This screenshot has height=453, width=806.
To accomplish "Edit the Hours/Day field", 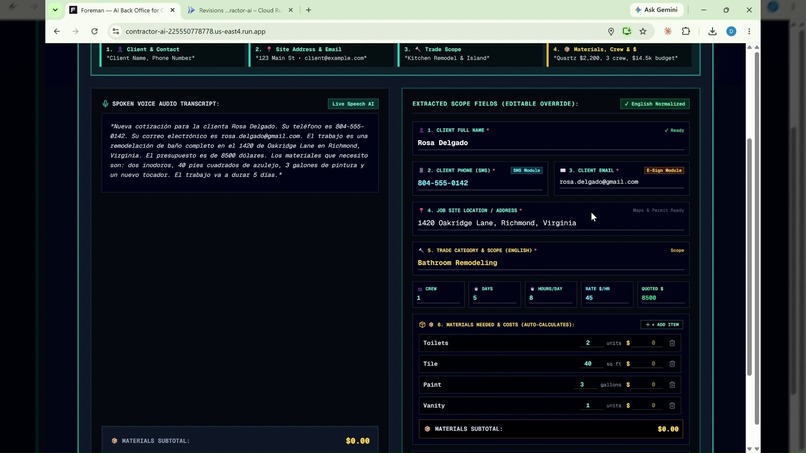I will coord(550,298).
